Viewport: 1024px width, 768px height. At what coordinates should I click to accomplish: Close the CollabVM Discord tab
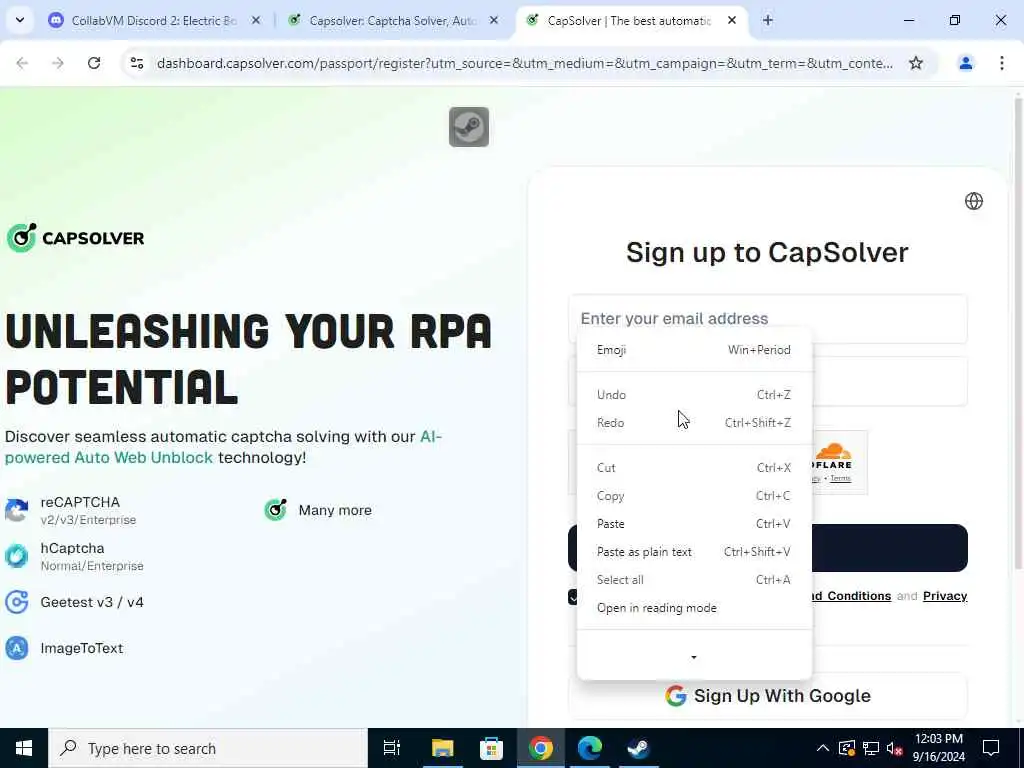[x=256, y=20]
